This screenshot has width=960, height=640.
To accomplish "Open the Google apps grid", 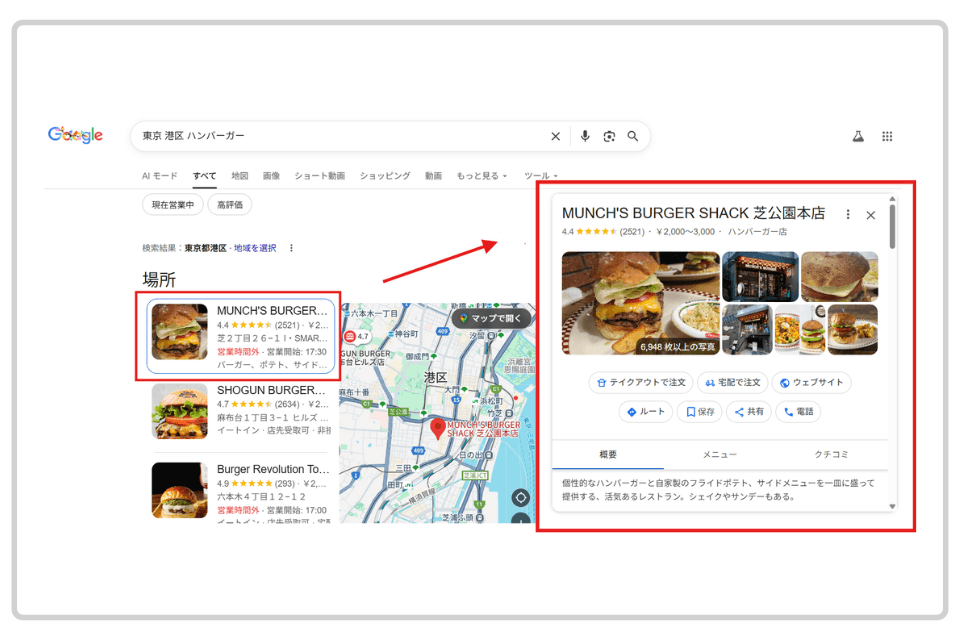I will tap(887, 136).
